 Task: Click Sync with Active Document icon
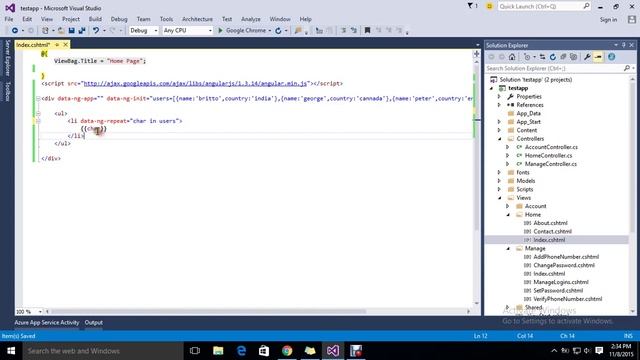[542, 57]
